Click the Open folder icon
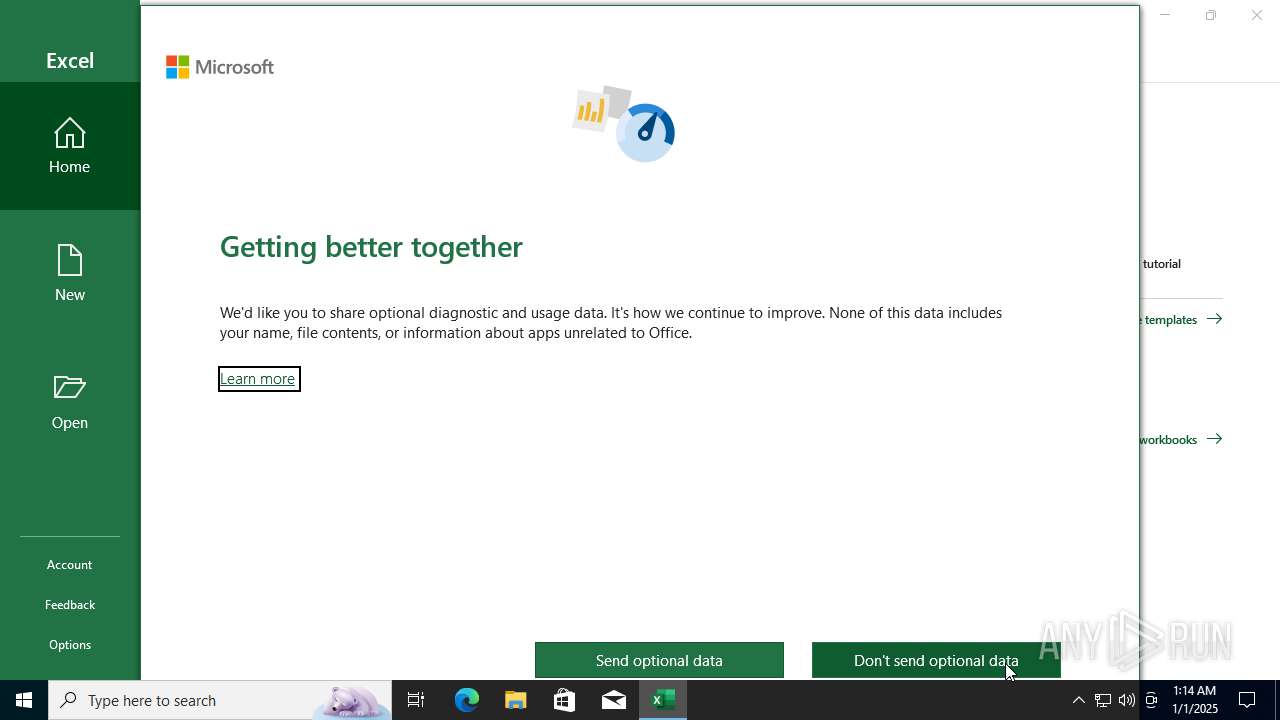The image size is (1280, 720). pyautogui.click(x=70, y=387)
